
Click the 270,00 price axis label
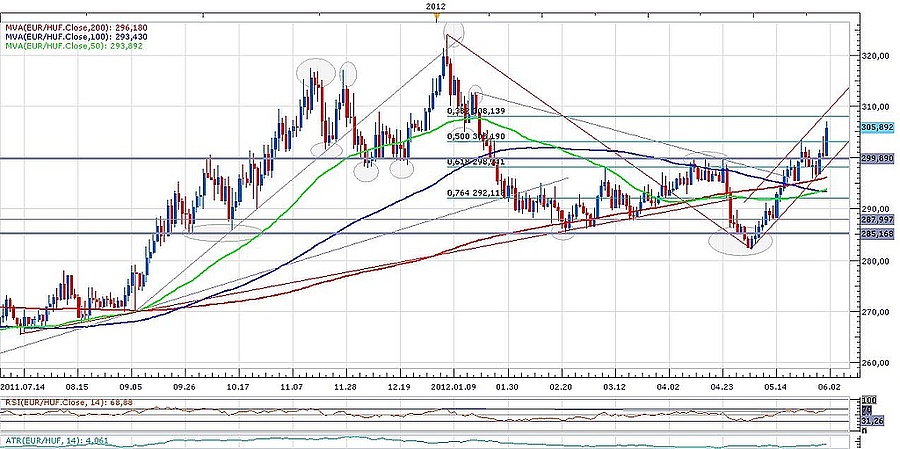[x=875, y=311]
